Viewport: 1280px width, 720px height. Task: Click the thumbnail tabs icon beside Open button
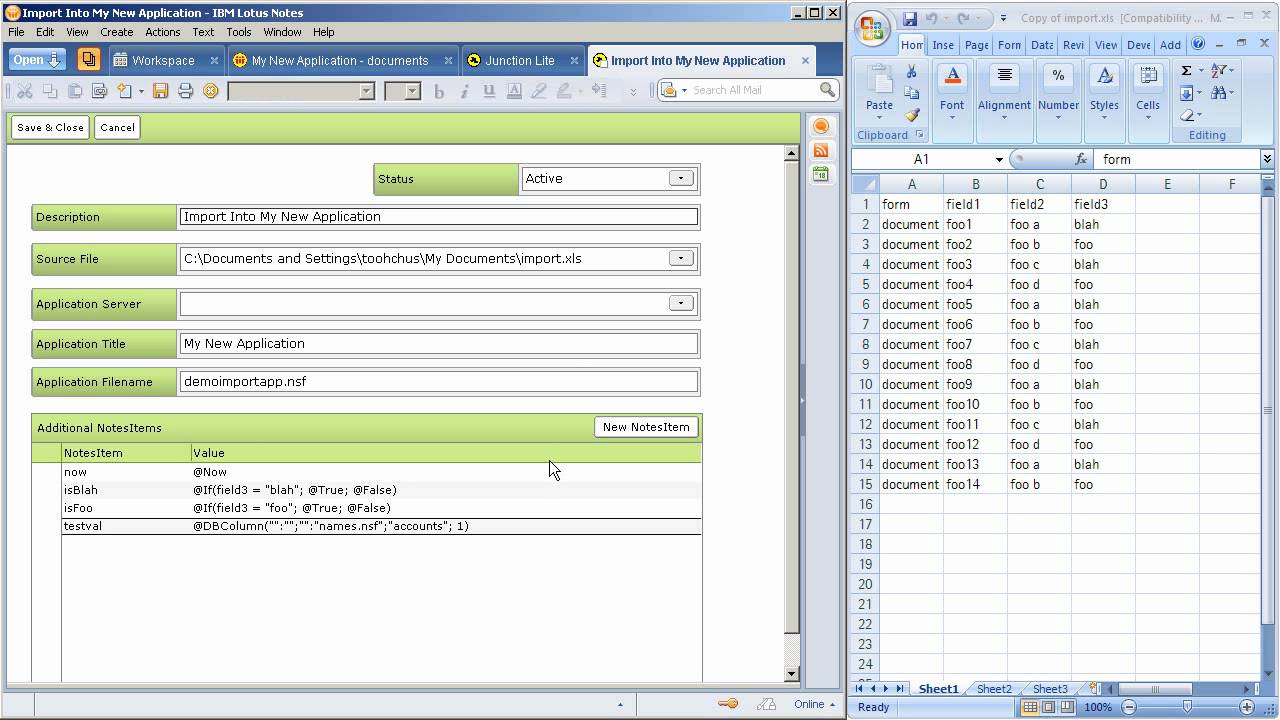click(88, 60)
